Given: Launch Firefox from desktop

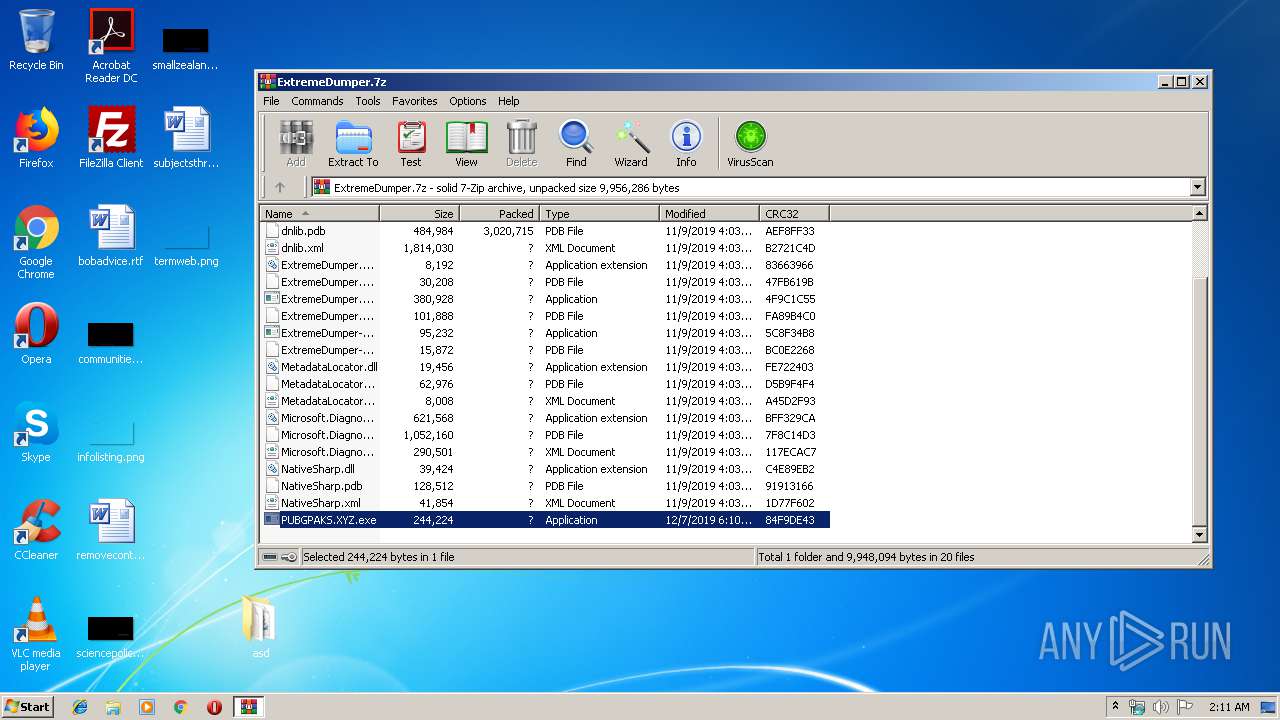Looking at the screenshot, I should [x=36, y=138].
